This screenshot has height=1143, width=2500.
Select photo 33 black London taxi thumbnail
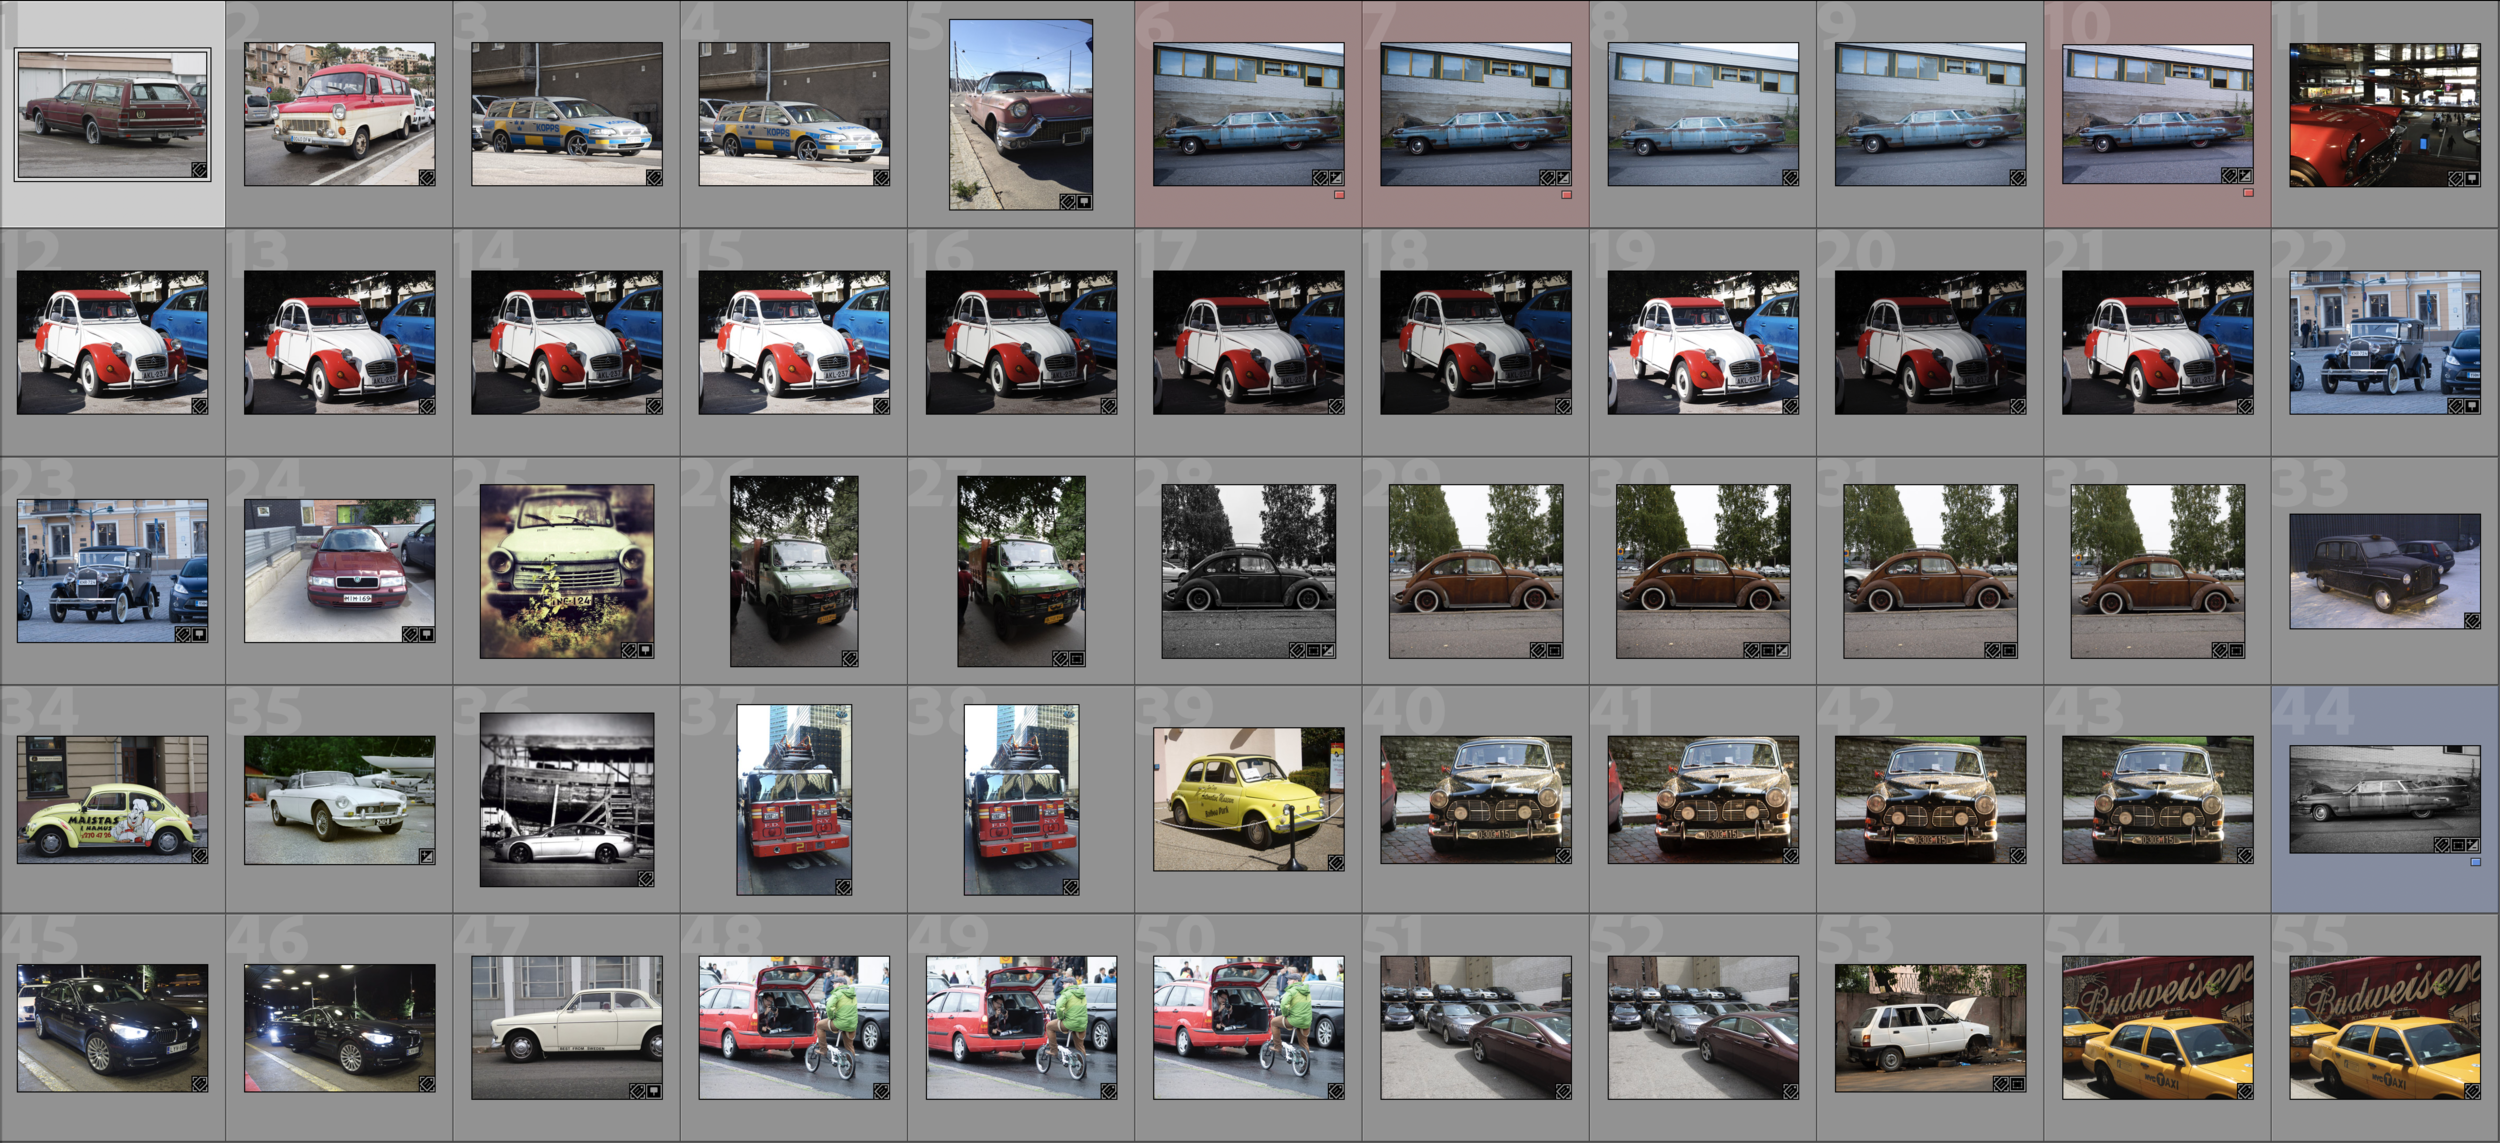pos(2385,571)
